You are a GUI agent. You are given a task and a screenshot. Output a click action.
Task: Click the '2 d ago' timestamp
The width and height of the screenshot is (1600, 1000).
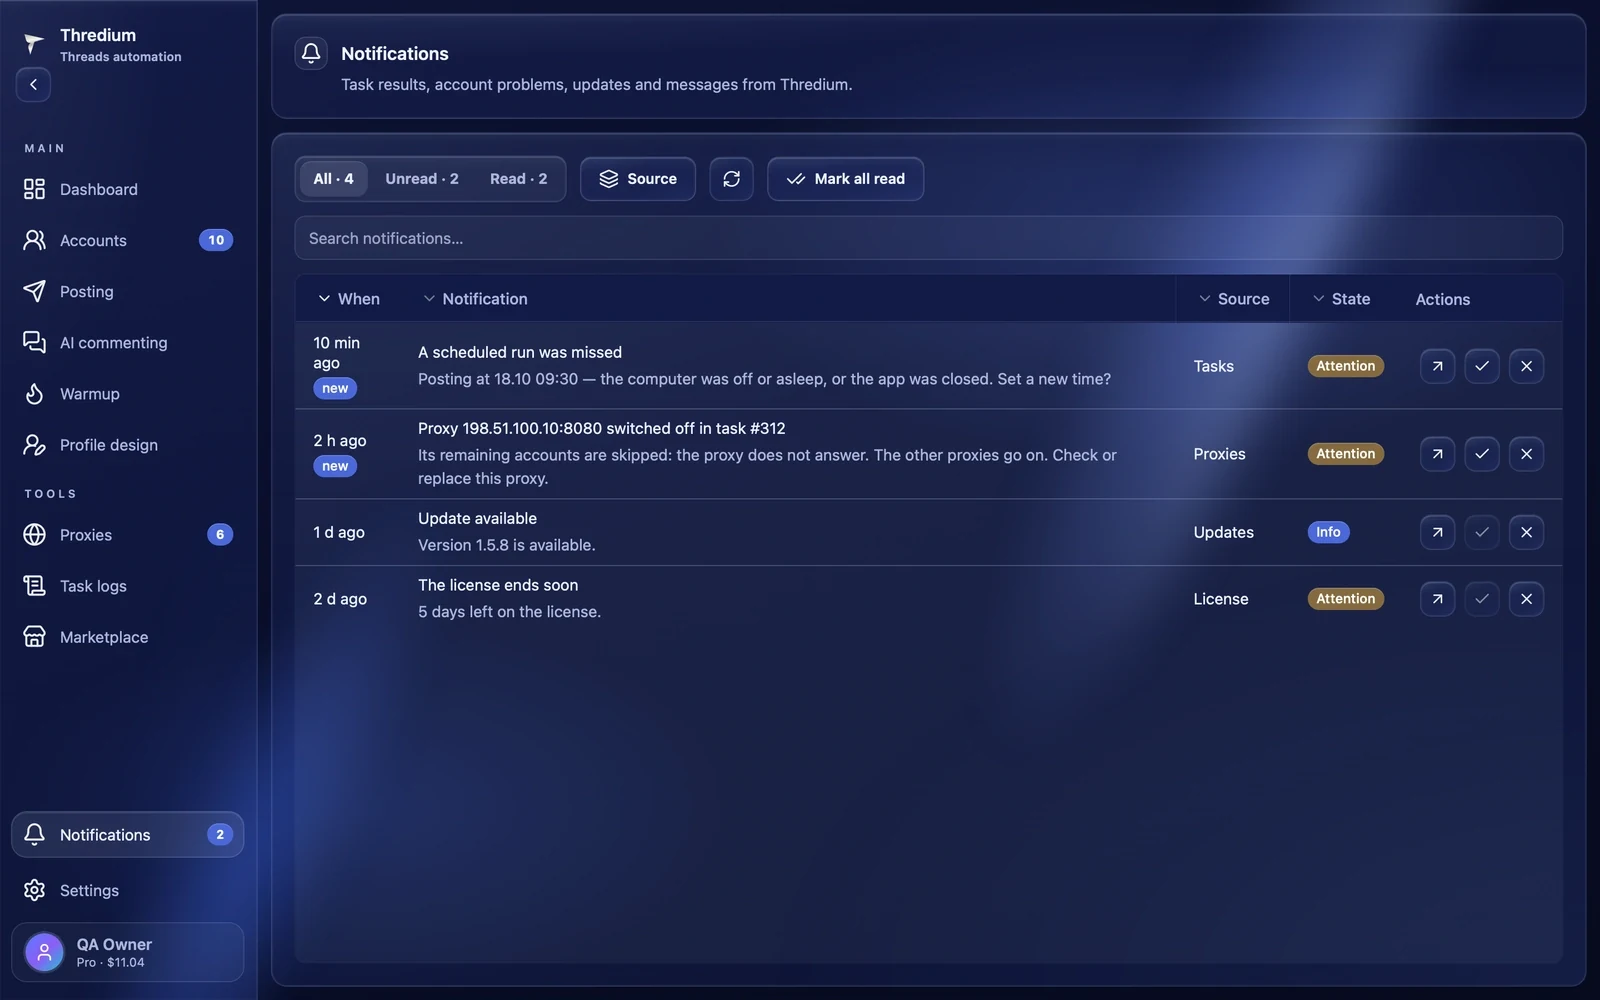[340, 599]
